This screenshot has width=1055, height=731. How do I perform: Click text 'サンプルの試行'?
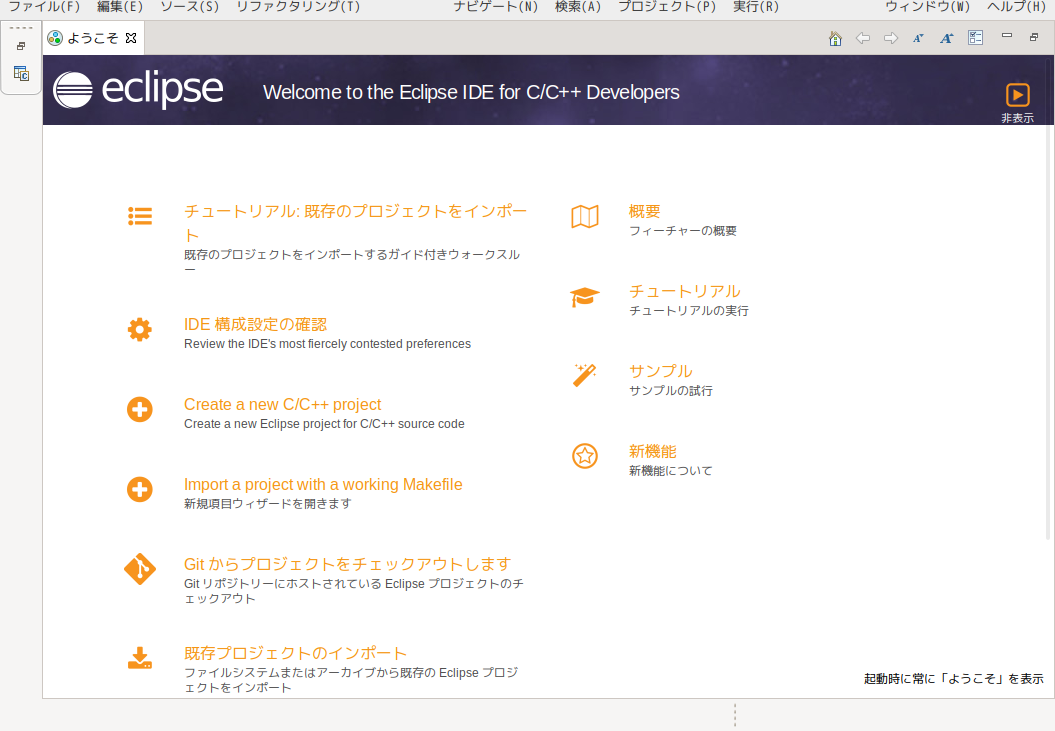click(671, 390)
